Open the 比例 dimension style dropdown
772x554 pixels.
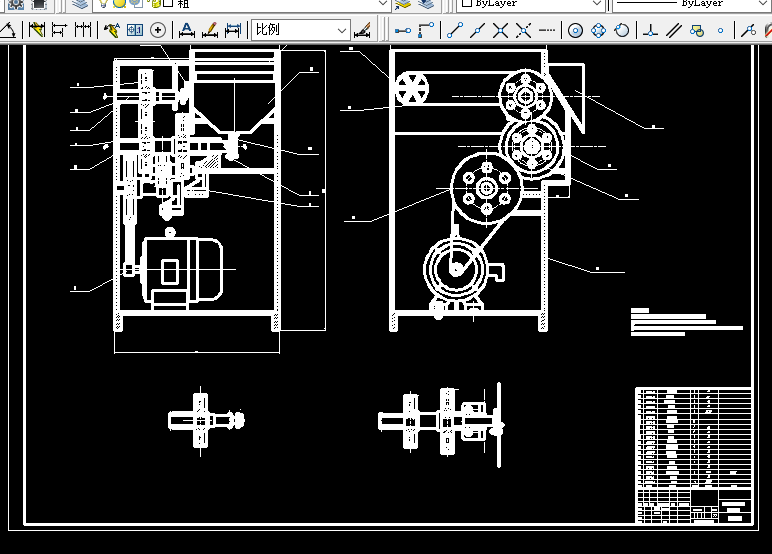coord(301,30)
